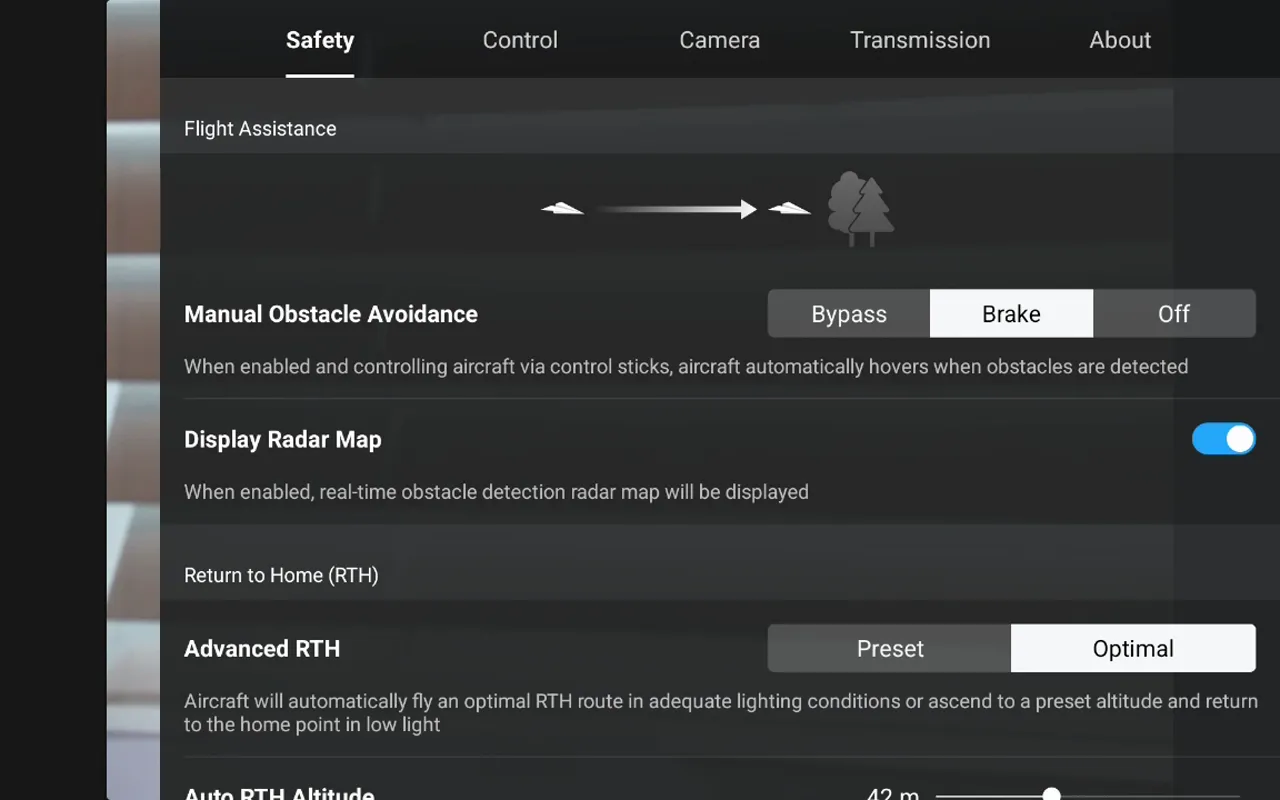Select Bypass obstacle avoidance mode
Screen dimensions: 1280x800
pos(849,313)
